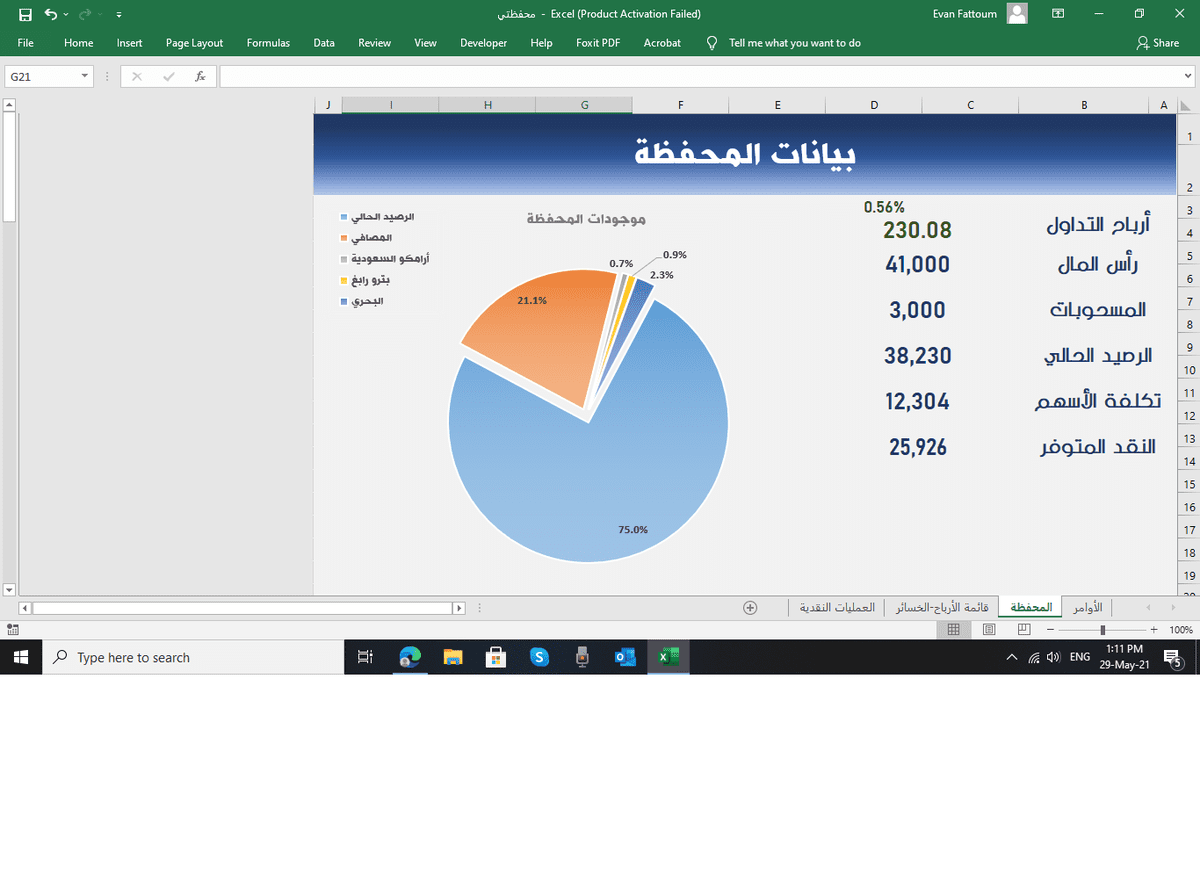Click the Redo icon
The width and height of the screenshot is (1200, 881).
(x=84, y=14)
